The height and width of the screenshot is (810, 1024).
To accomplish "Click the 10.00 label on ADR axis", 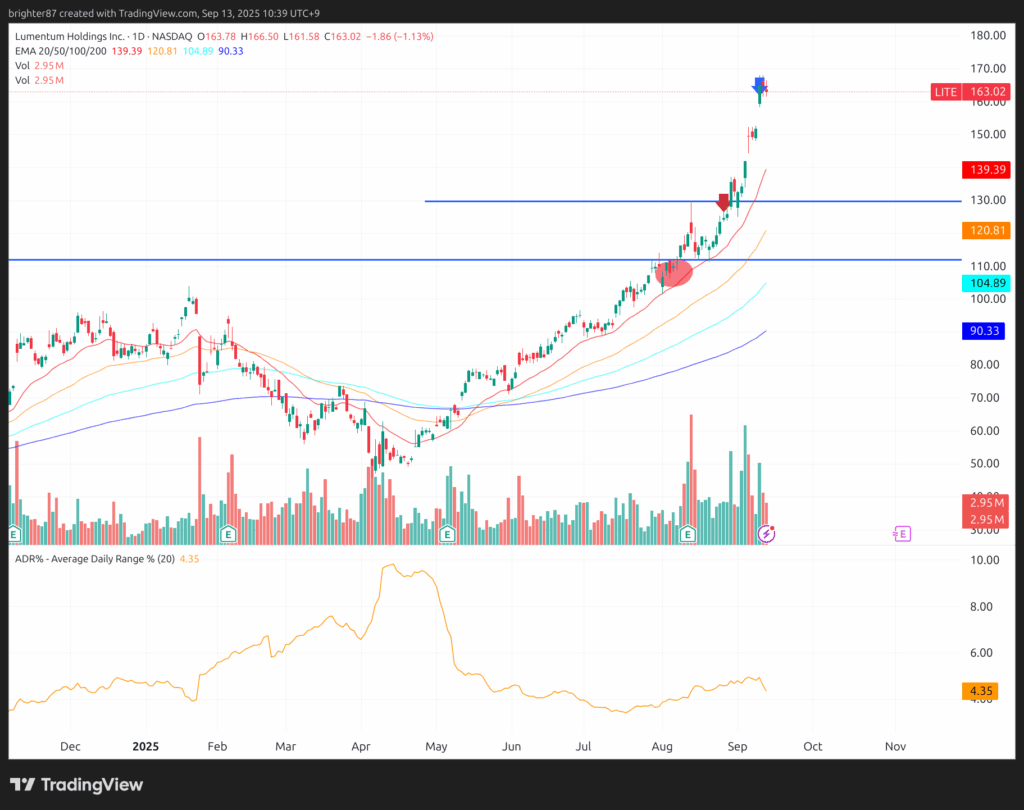I will click(985, 560).
